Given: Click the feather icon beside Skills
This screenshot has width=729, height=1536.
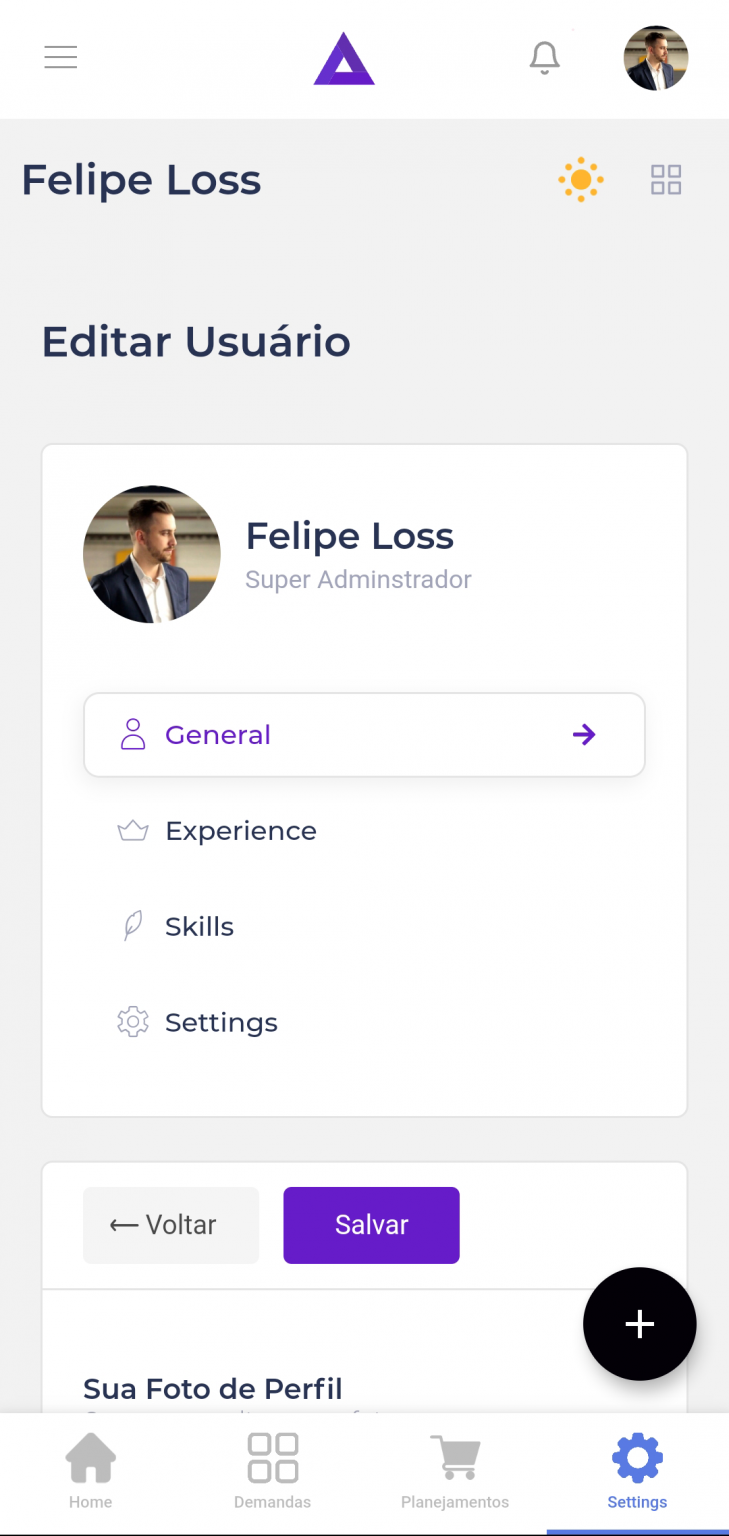Looking at the screenshot, I should [133, 927].
